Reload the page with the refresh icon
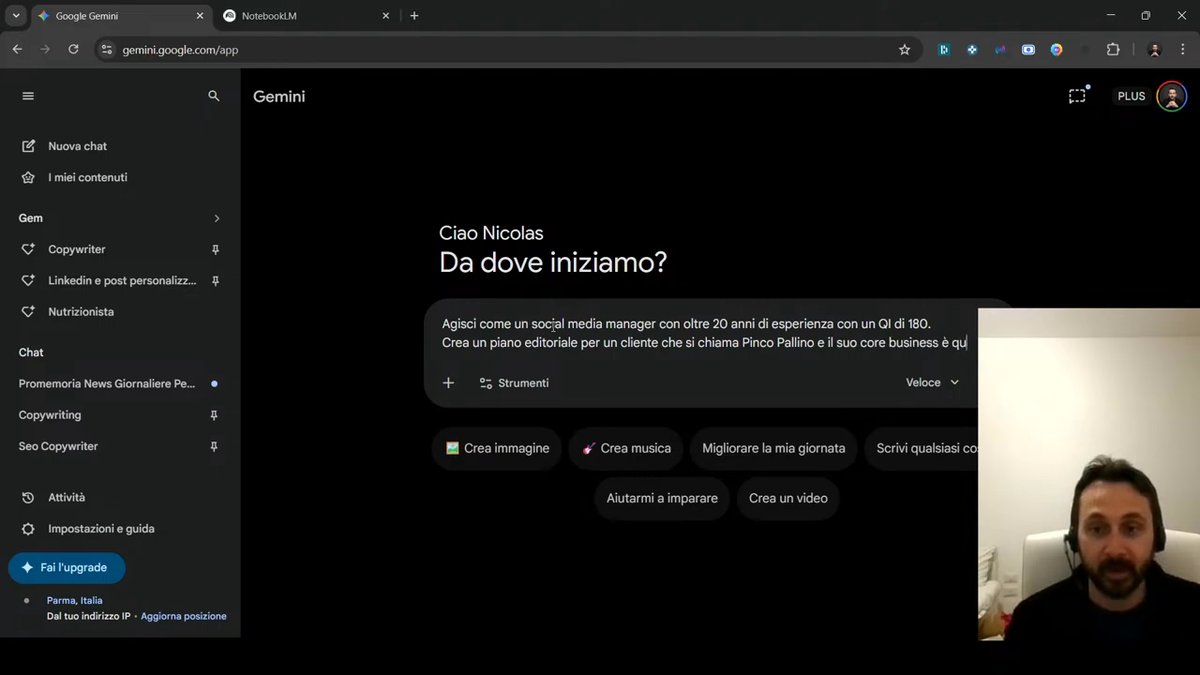 73,49
